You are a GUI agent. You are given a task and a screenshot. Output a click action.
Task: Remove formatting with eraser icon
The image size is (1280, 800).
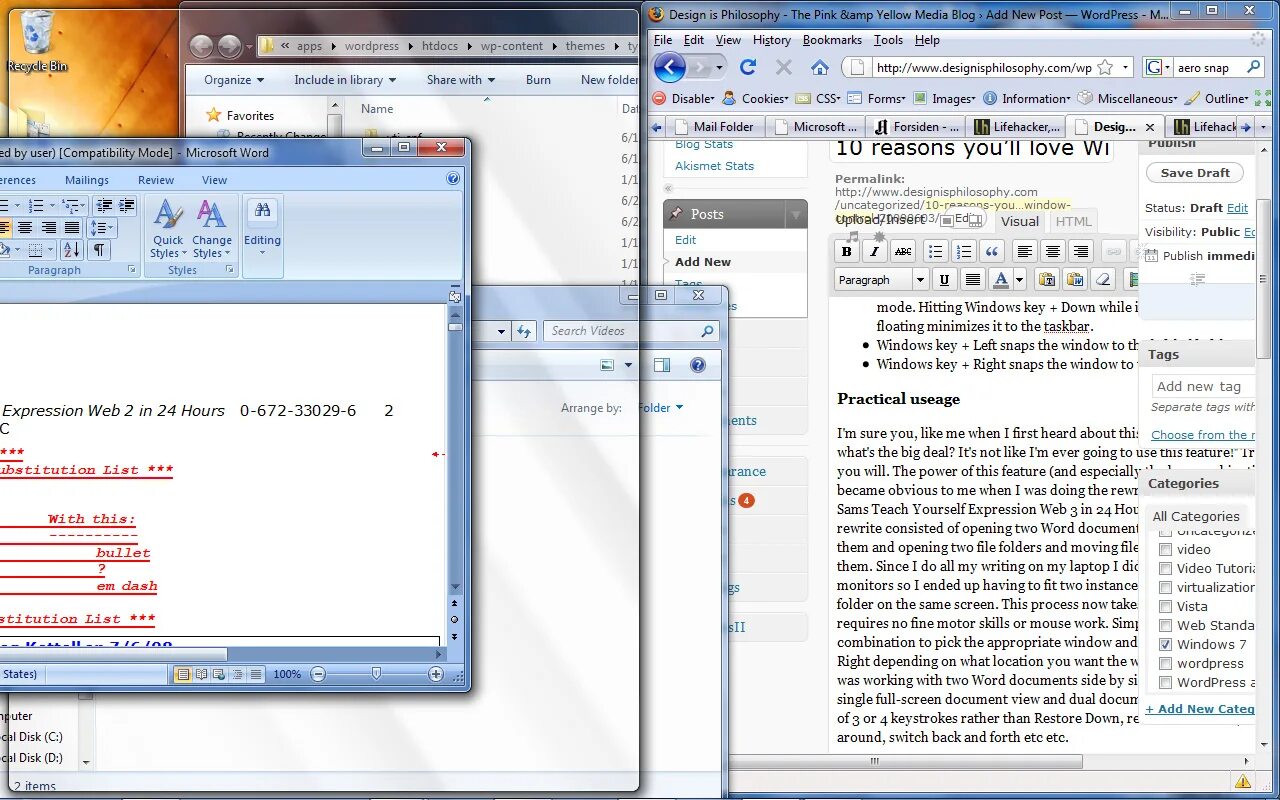(x=1103, y=279)
